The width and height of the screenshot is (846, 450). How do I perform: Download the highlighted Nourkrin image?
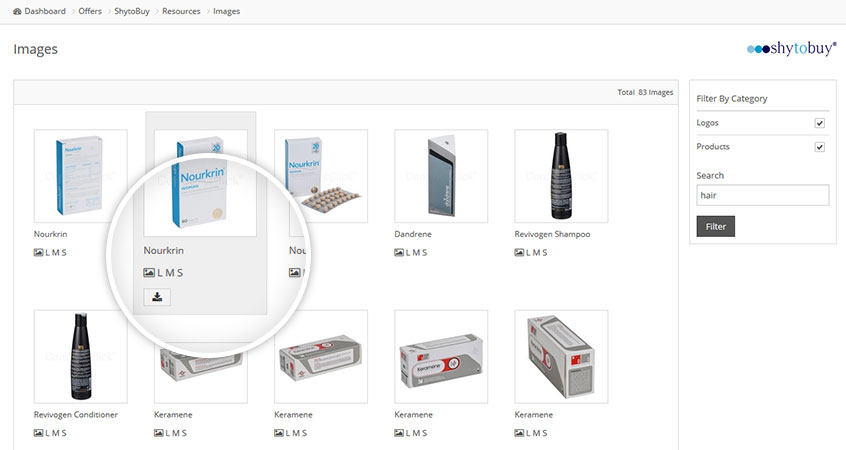point(157,297)
